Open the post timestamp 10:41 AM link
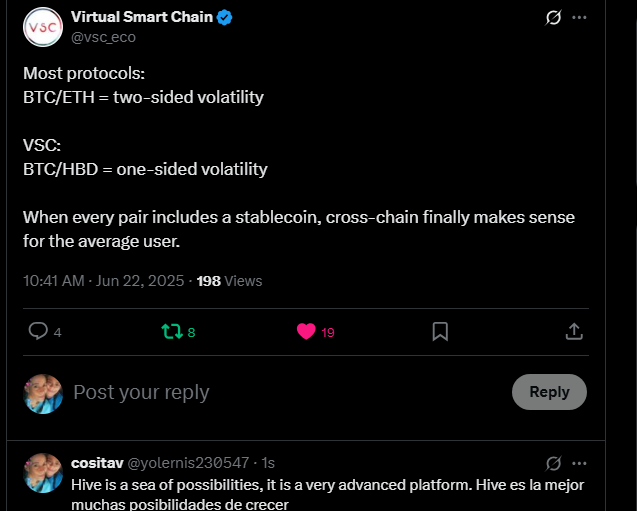The width and height of the screenshot is (637, 511). click(x=104, y=281)
